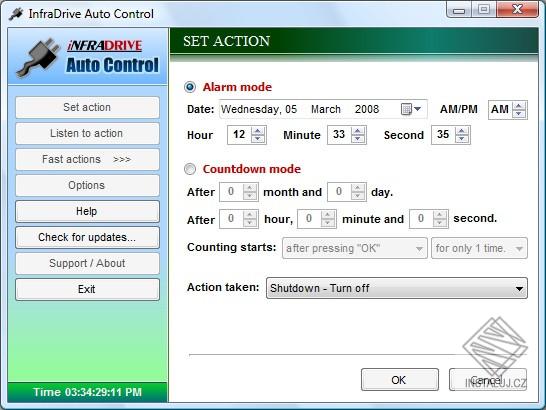Screen dimensions: 546x410
Task: Click the Exit button
Action: [87, 289]
